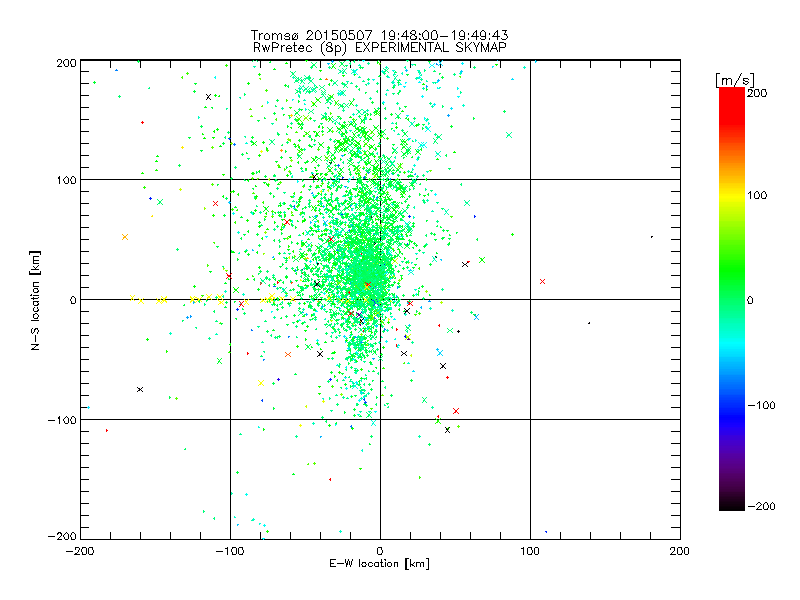Screen dimensions: 800x600
Task: Click the y-axis '-200' tick label
Action: pos(62,536)
